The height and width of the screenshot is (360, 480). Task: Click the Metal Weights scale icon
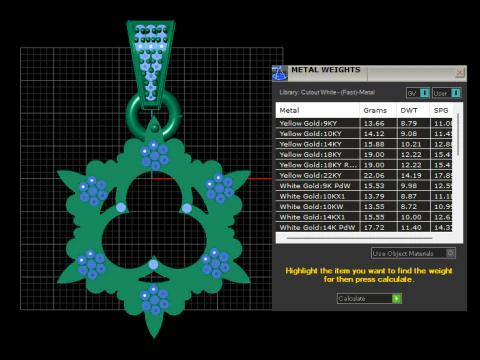[279, 73]
